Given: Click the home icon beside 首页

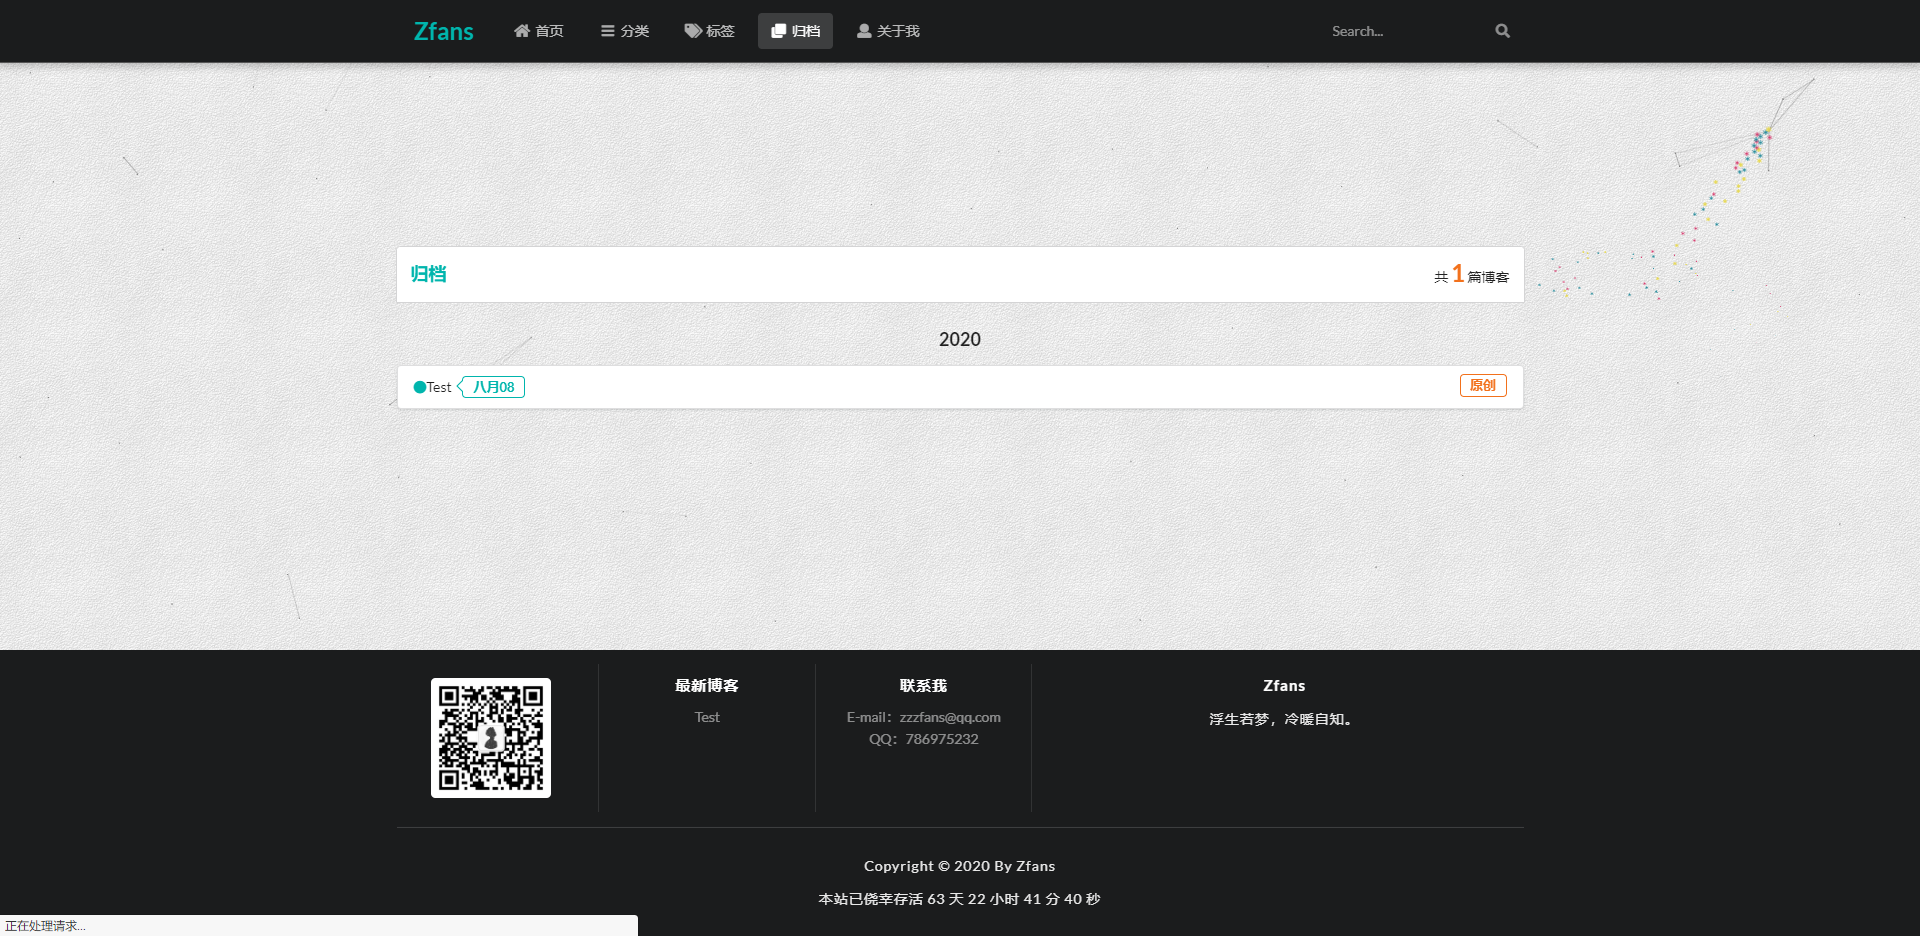Looking at the screenshot, I should click(521, 31).
